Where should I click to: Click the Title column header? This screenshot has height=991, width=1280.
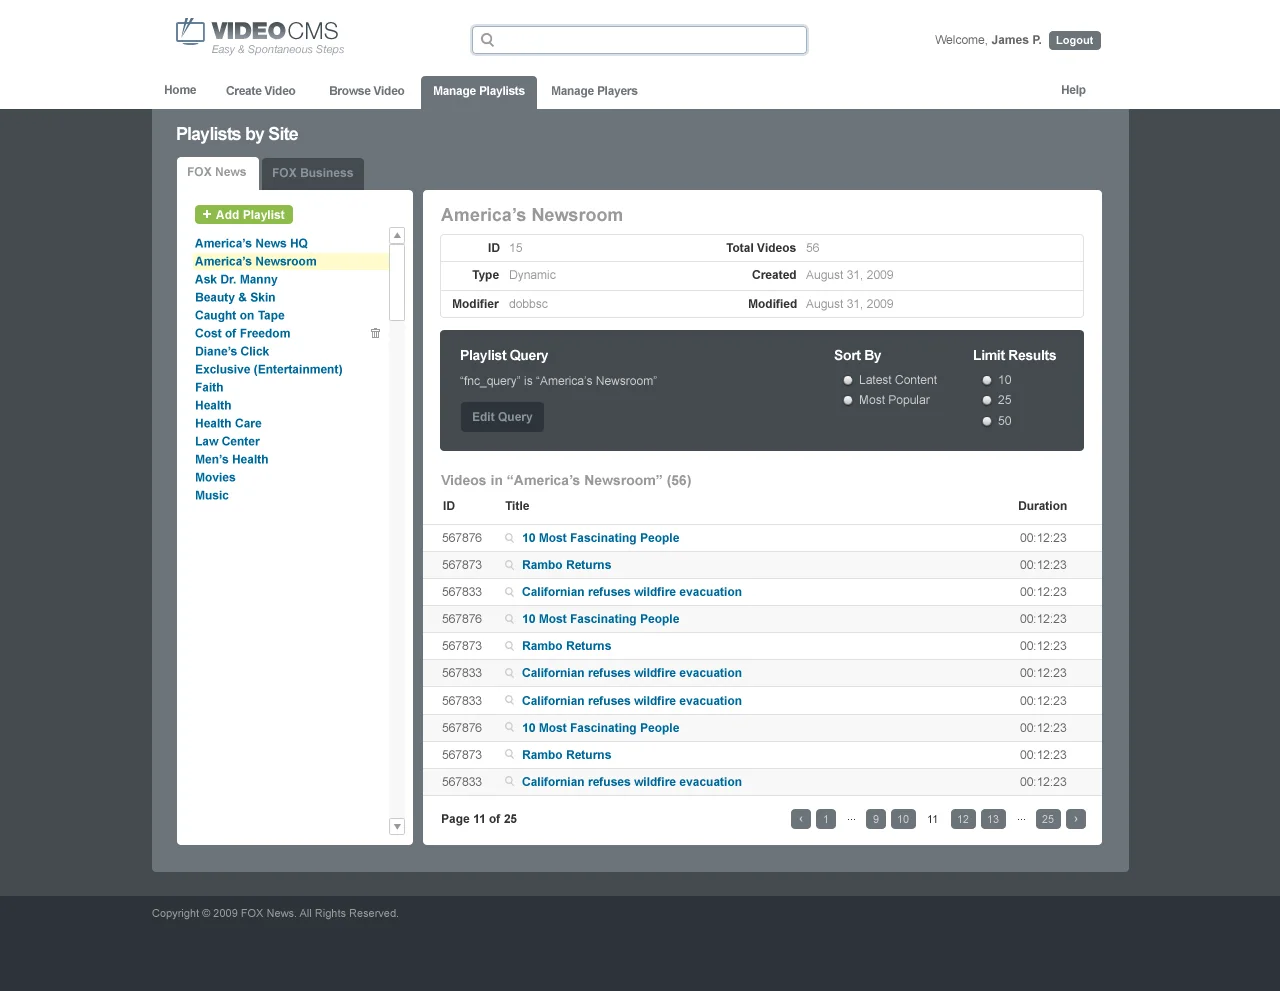point(517,506)
